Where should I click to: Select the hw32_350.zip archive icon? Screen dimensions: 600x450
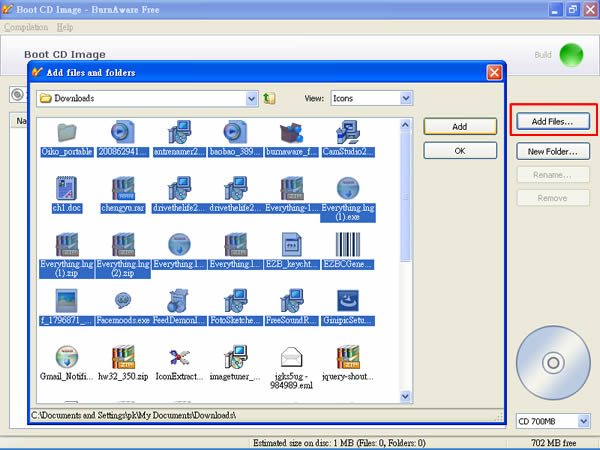(123, 357)
